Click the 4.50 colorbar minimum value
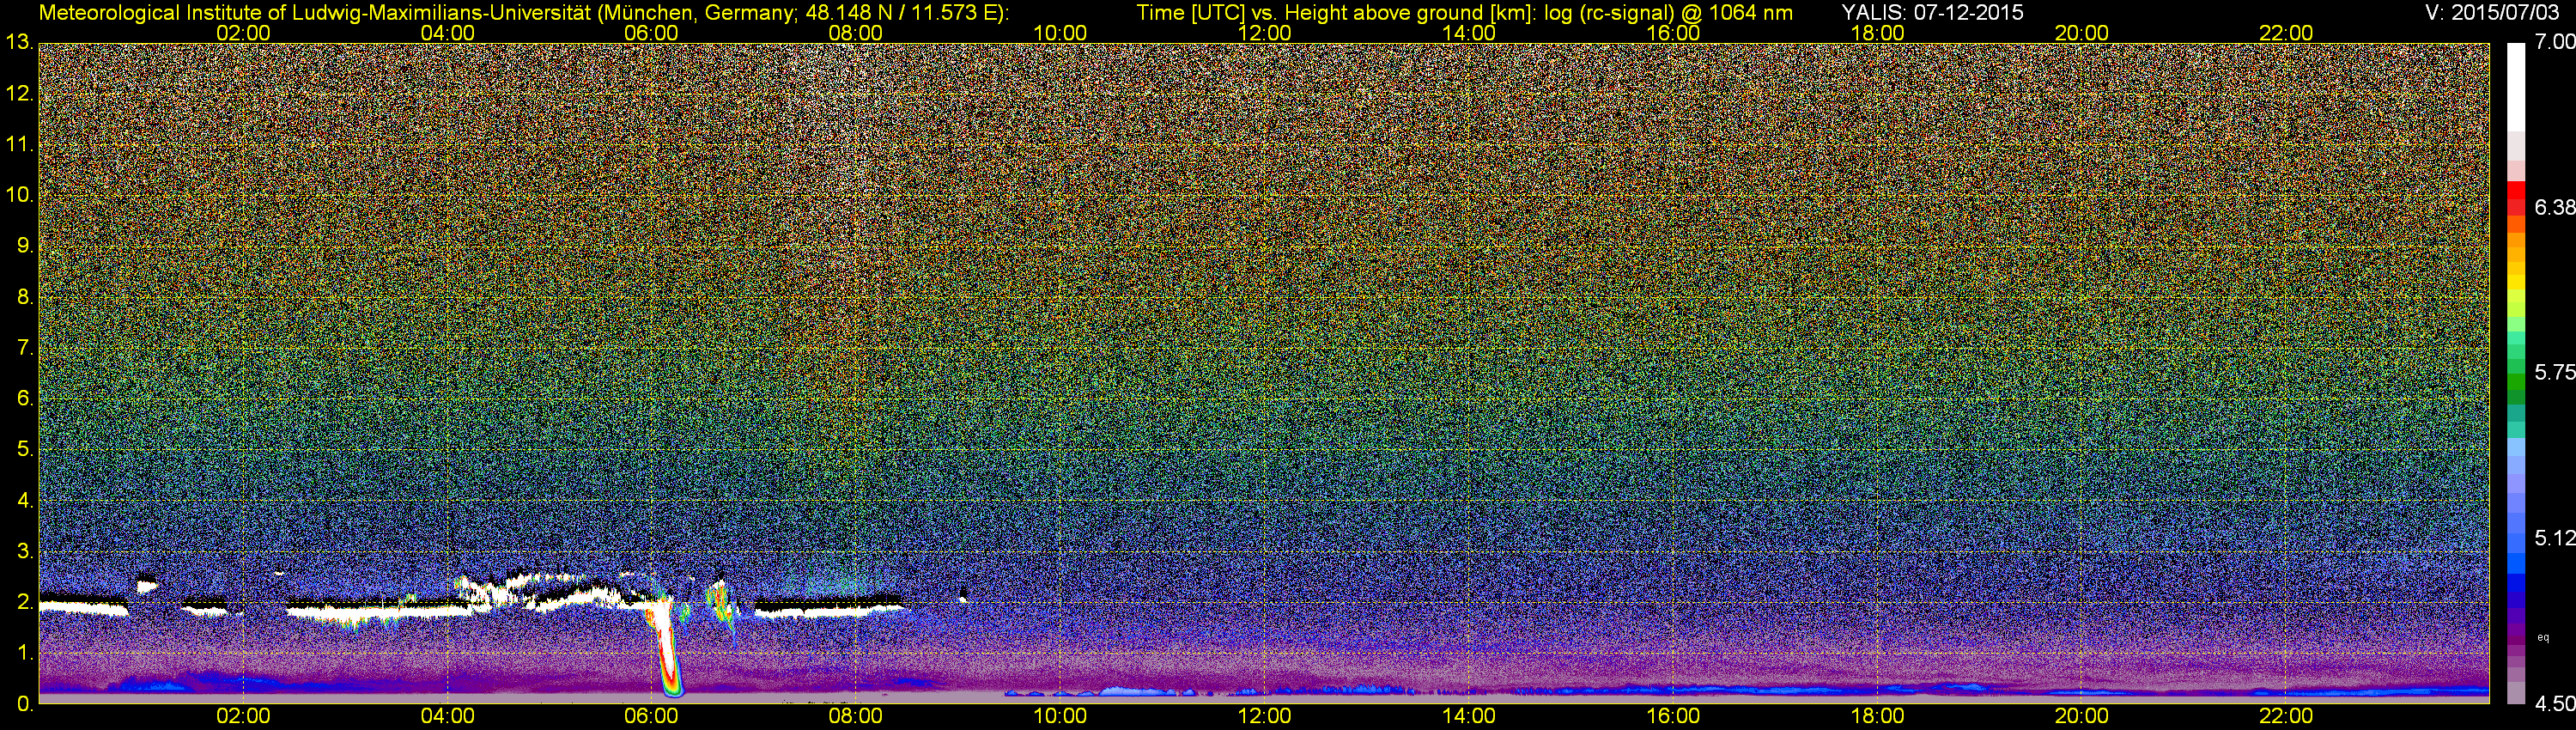The width and height of the screenshot is (2576, 730). coord(2555,703)
